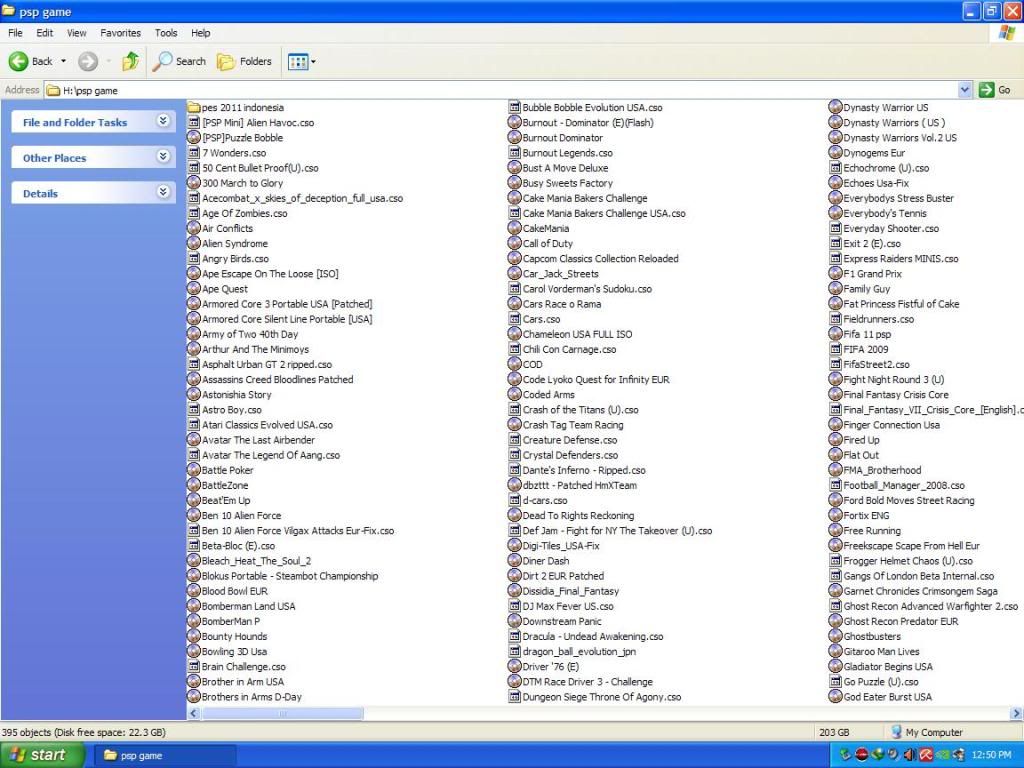Expand the Details panel
This screenshot has height=768, width=1024.
pos(163,192)
